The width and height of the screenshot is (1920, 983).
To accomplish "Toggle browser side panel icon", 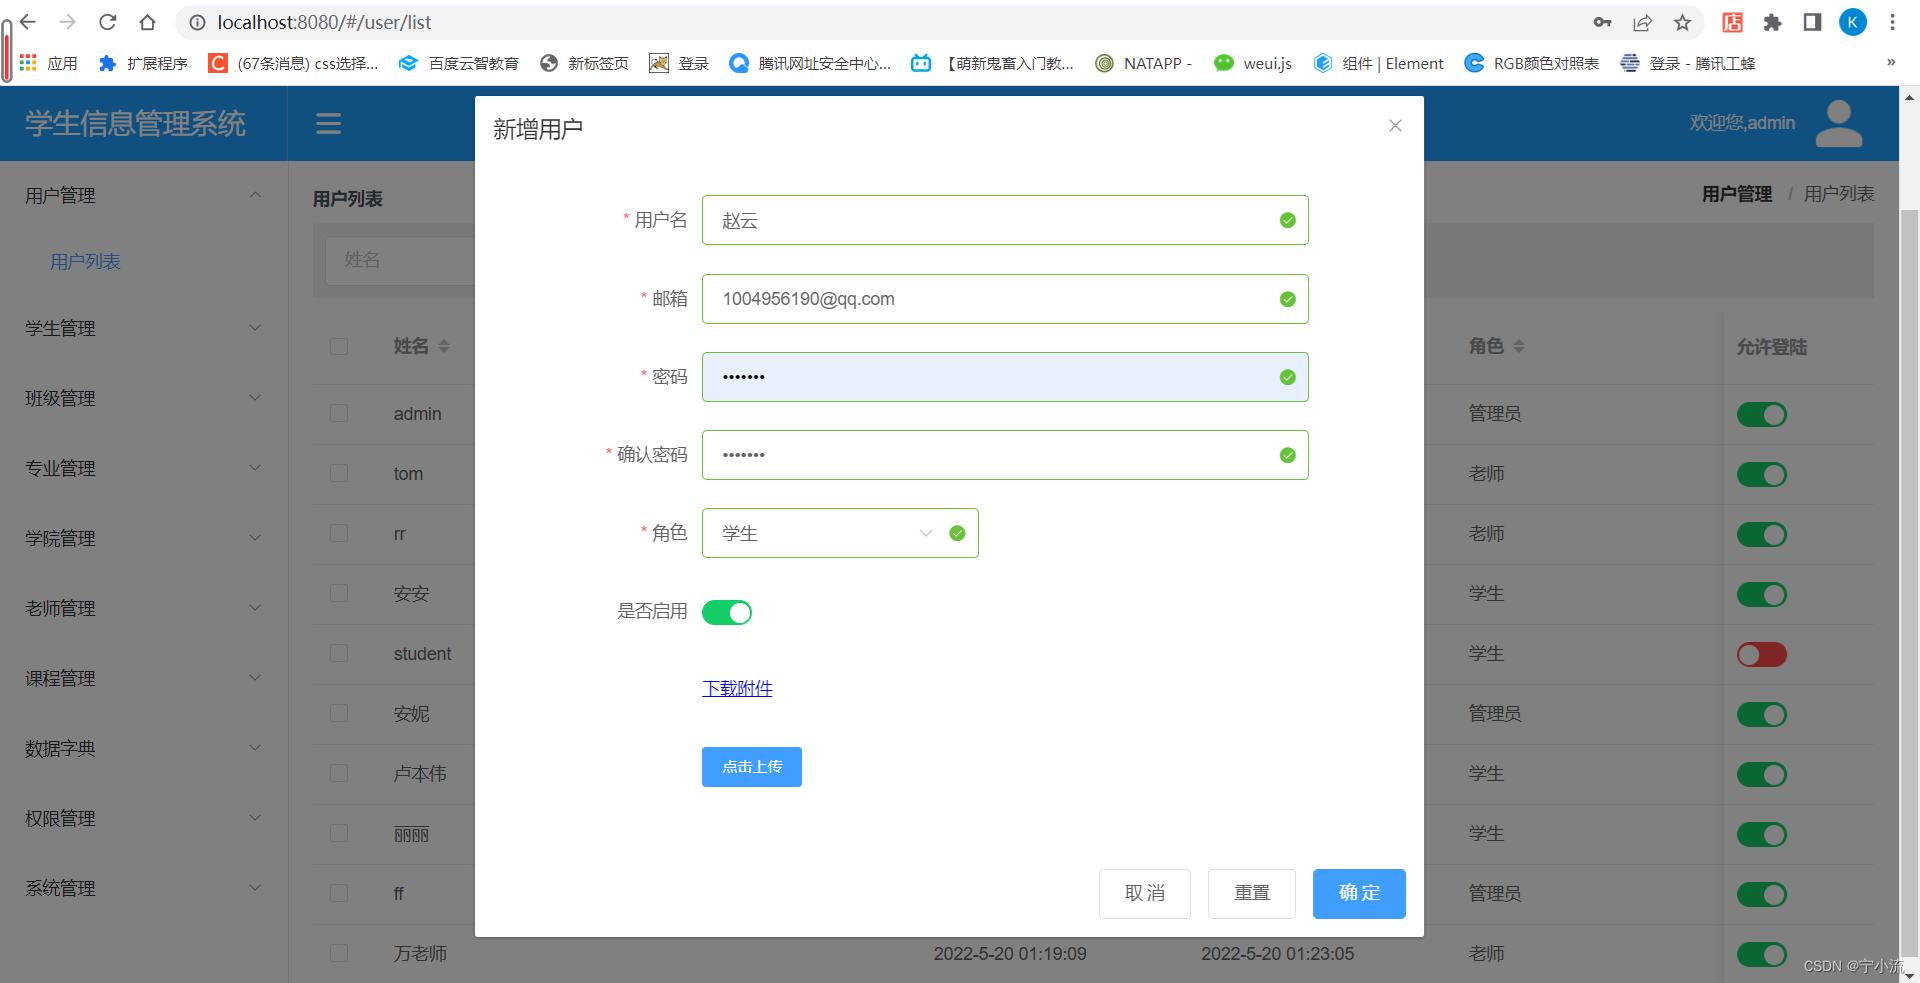I will point(1812,22).
